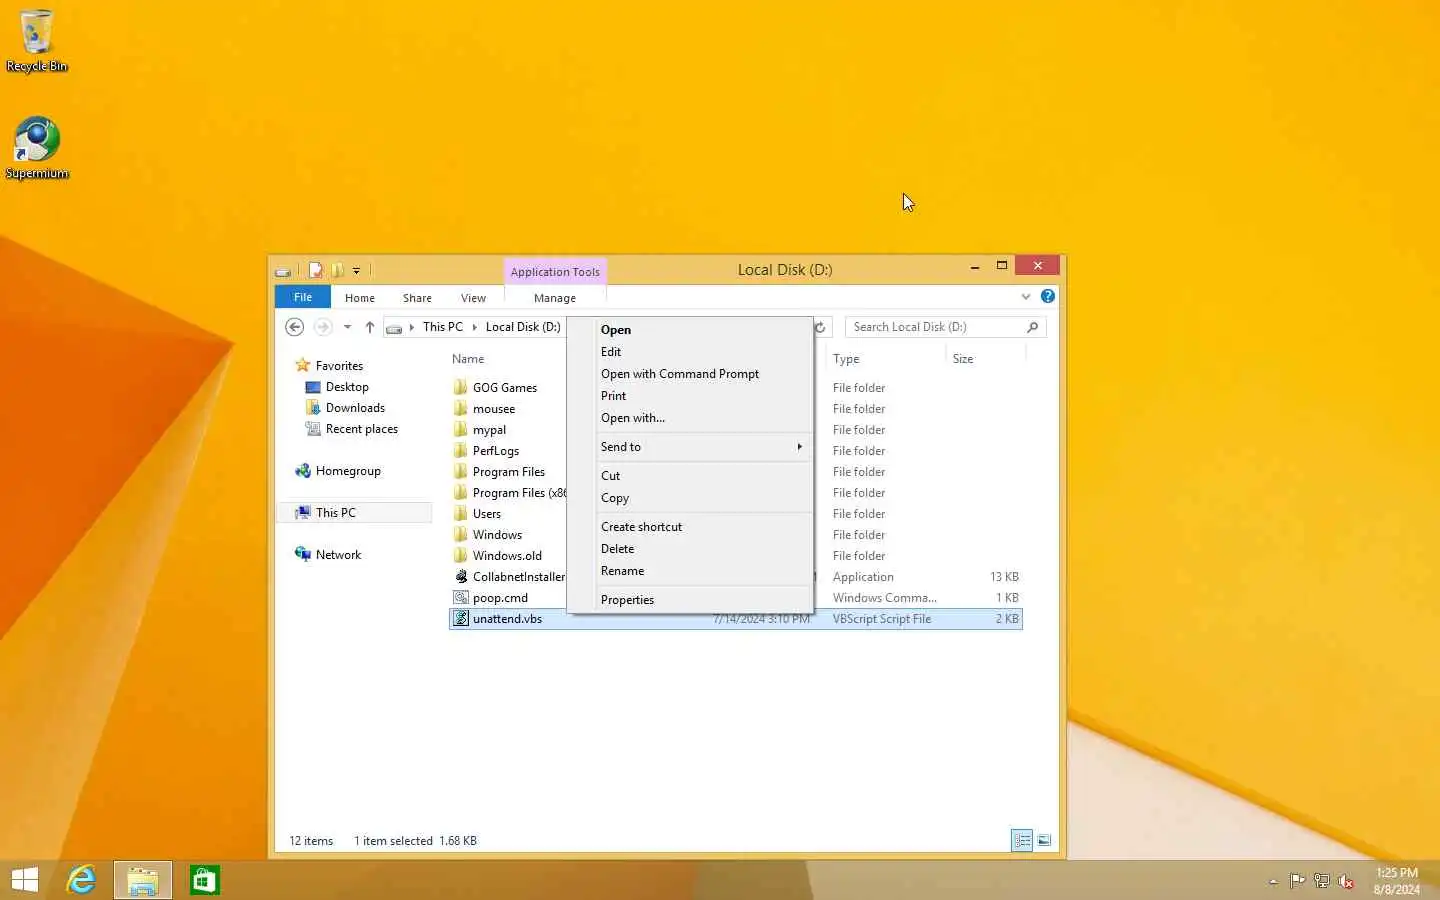Screen dimensions: 1440x900
Task: Switch to Details view icon in status bar
Action: click(x=1022, y=840)
